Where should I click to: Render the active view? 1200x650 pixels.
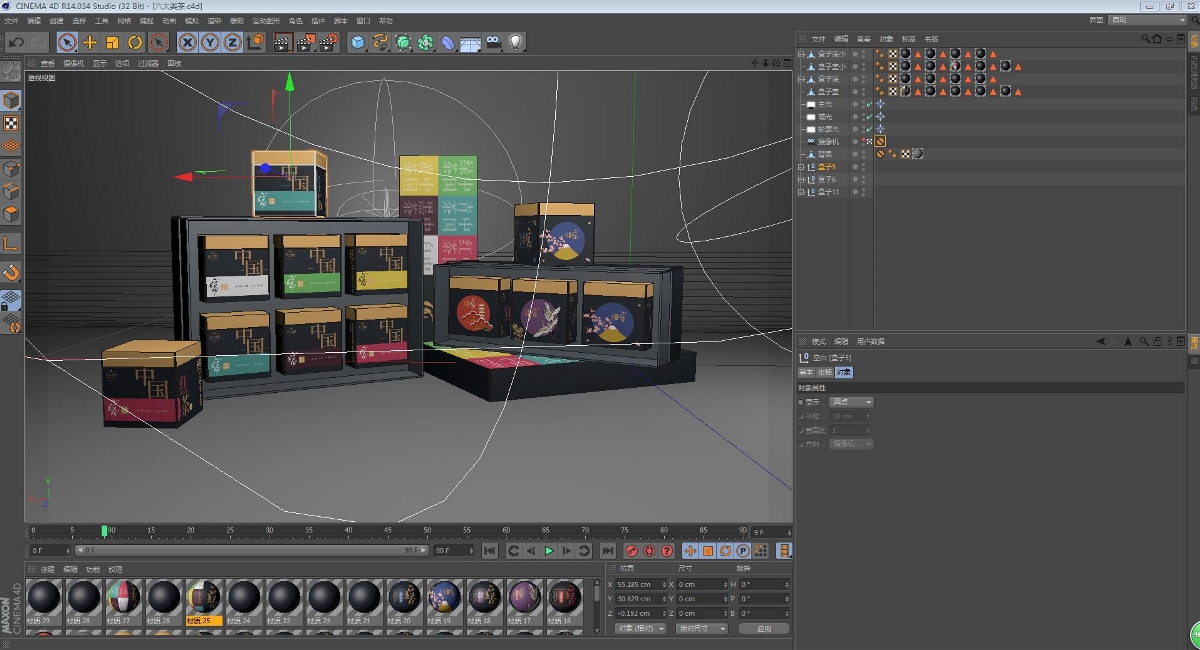tap(283, 42)
